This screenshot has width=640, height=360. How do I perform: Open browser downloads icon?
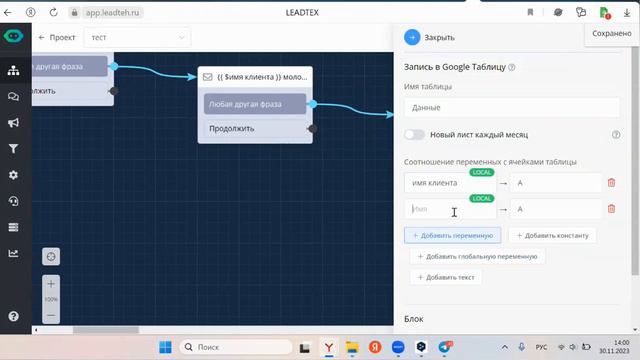pos(627,13)
